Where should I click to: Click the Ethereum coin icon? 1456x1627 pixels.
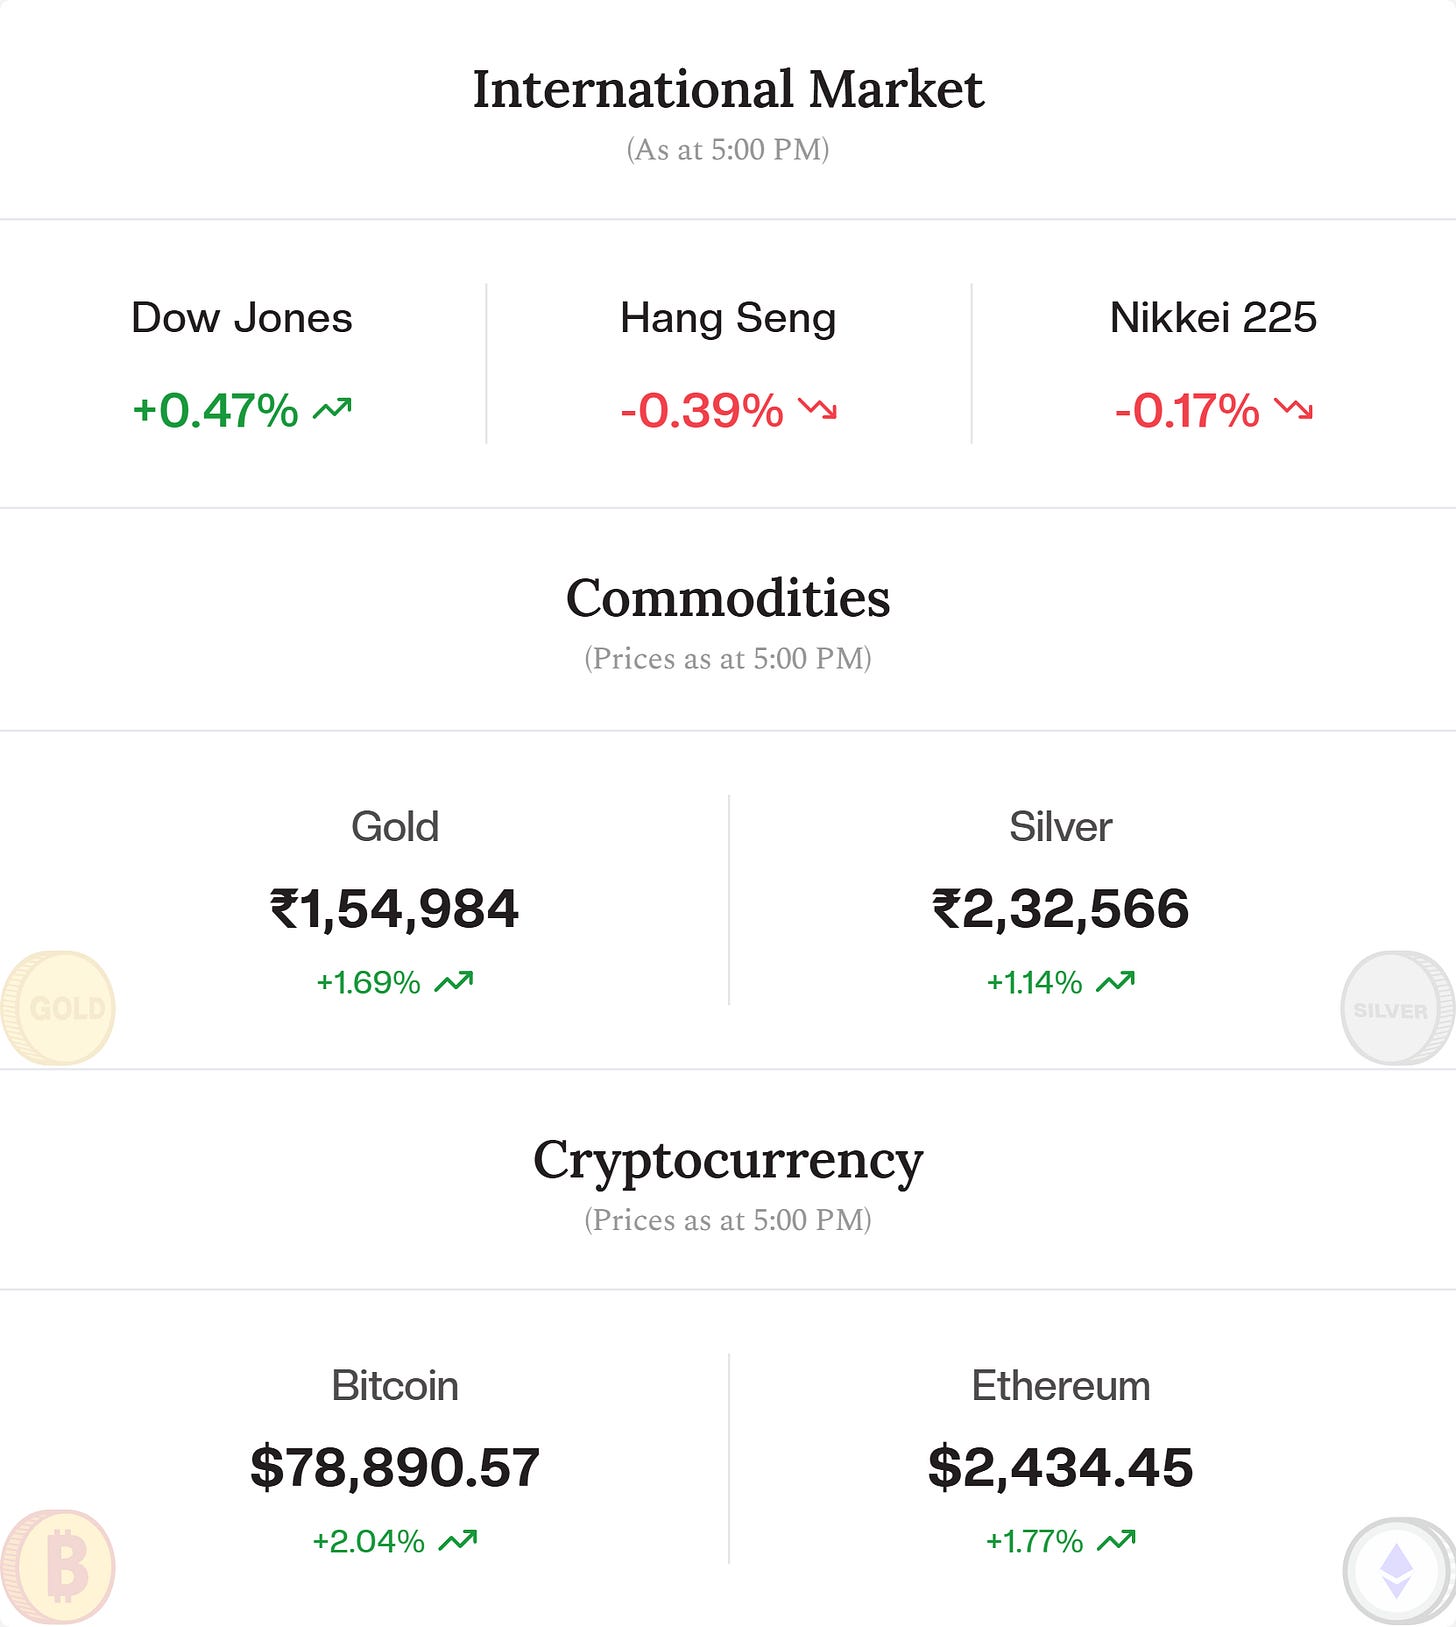1398,1571
